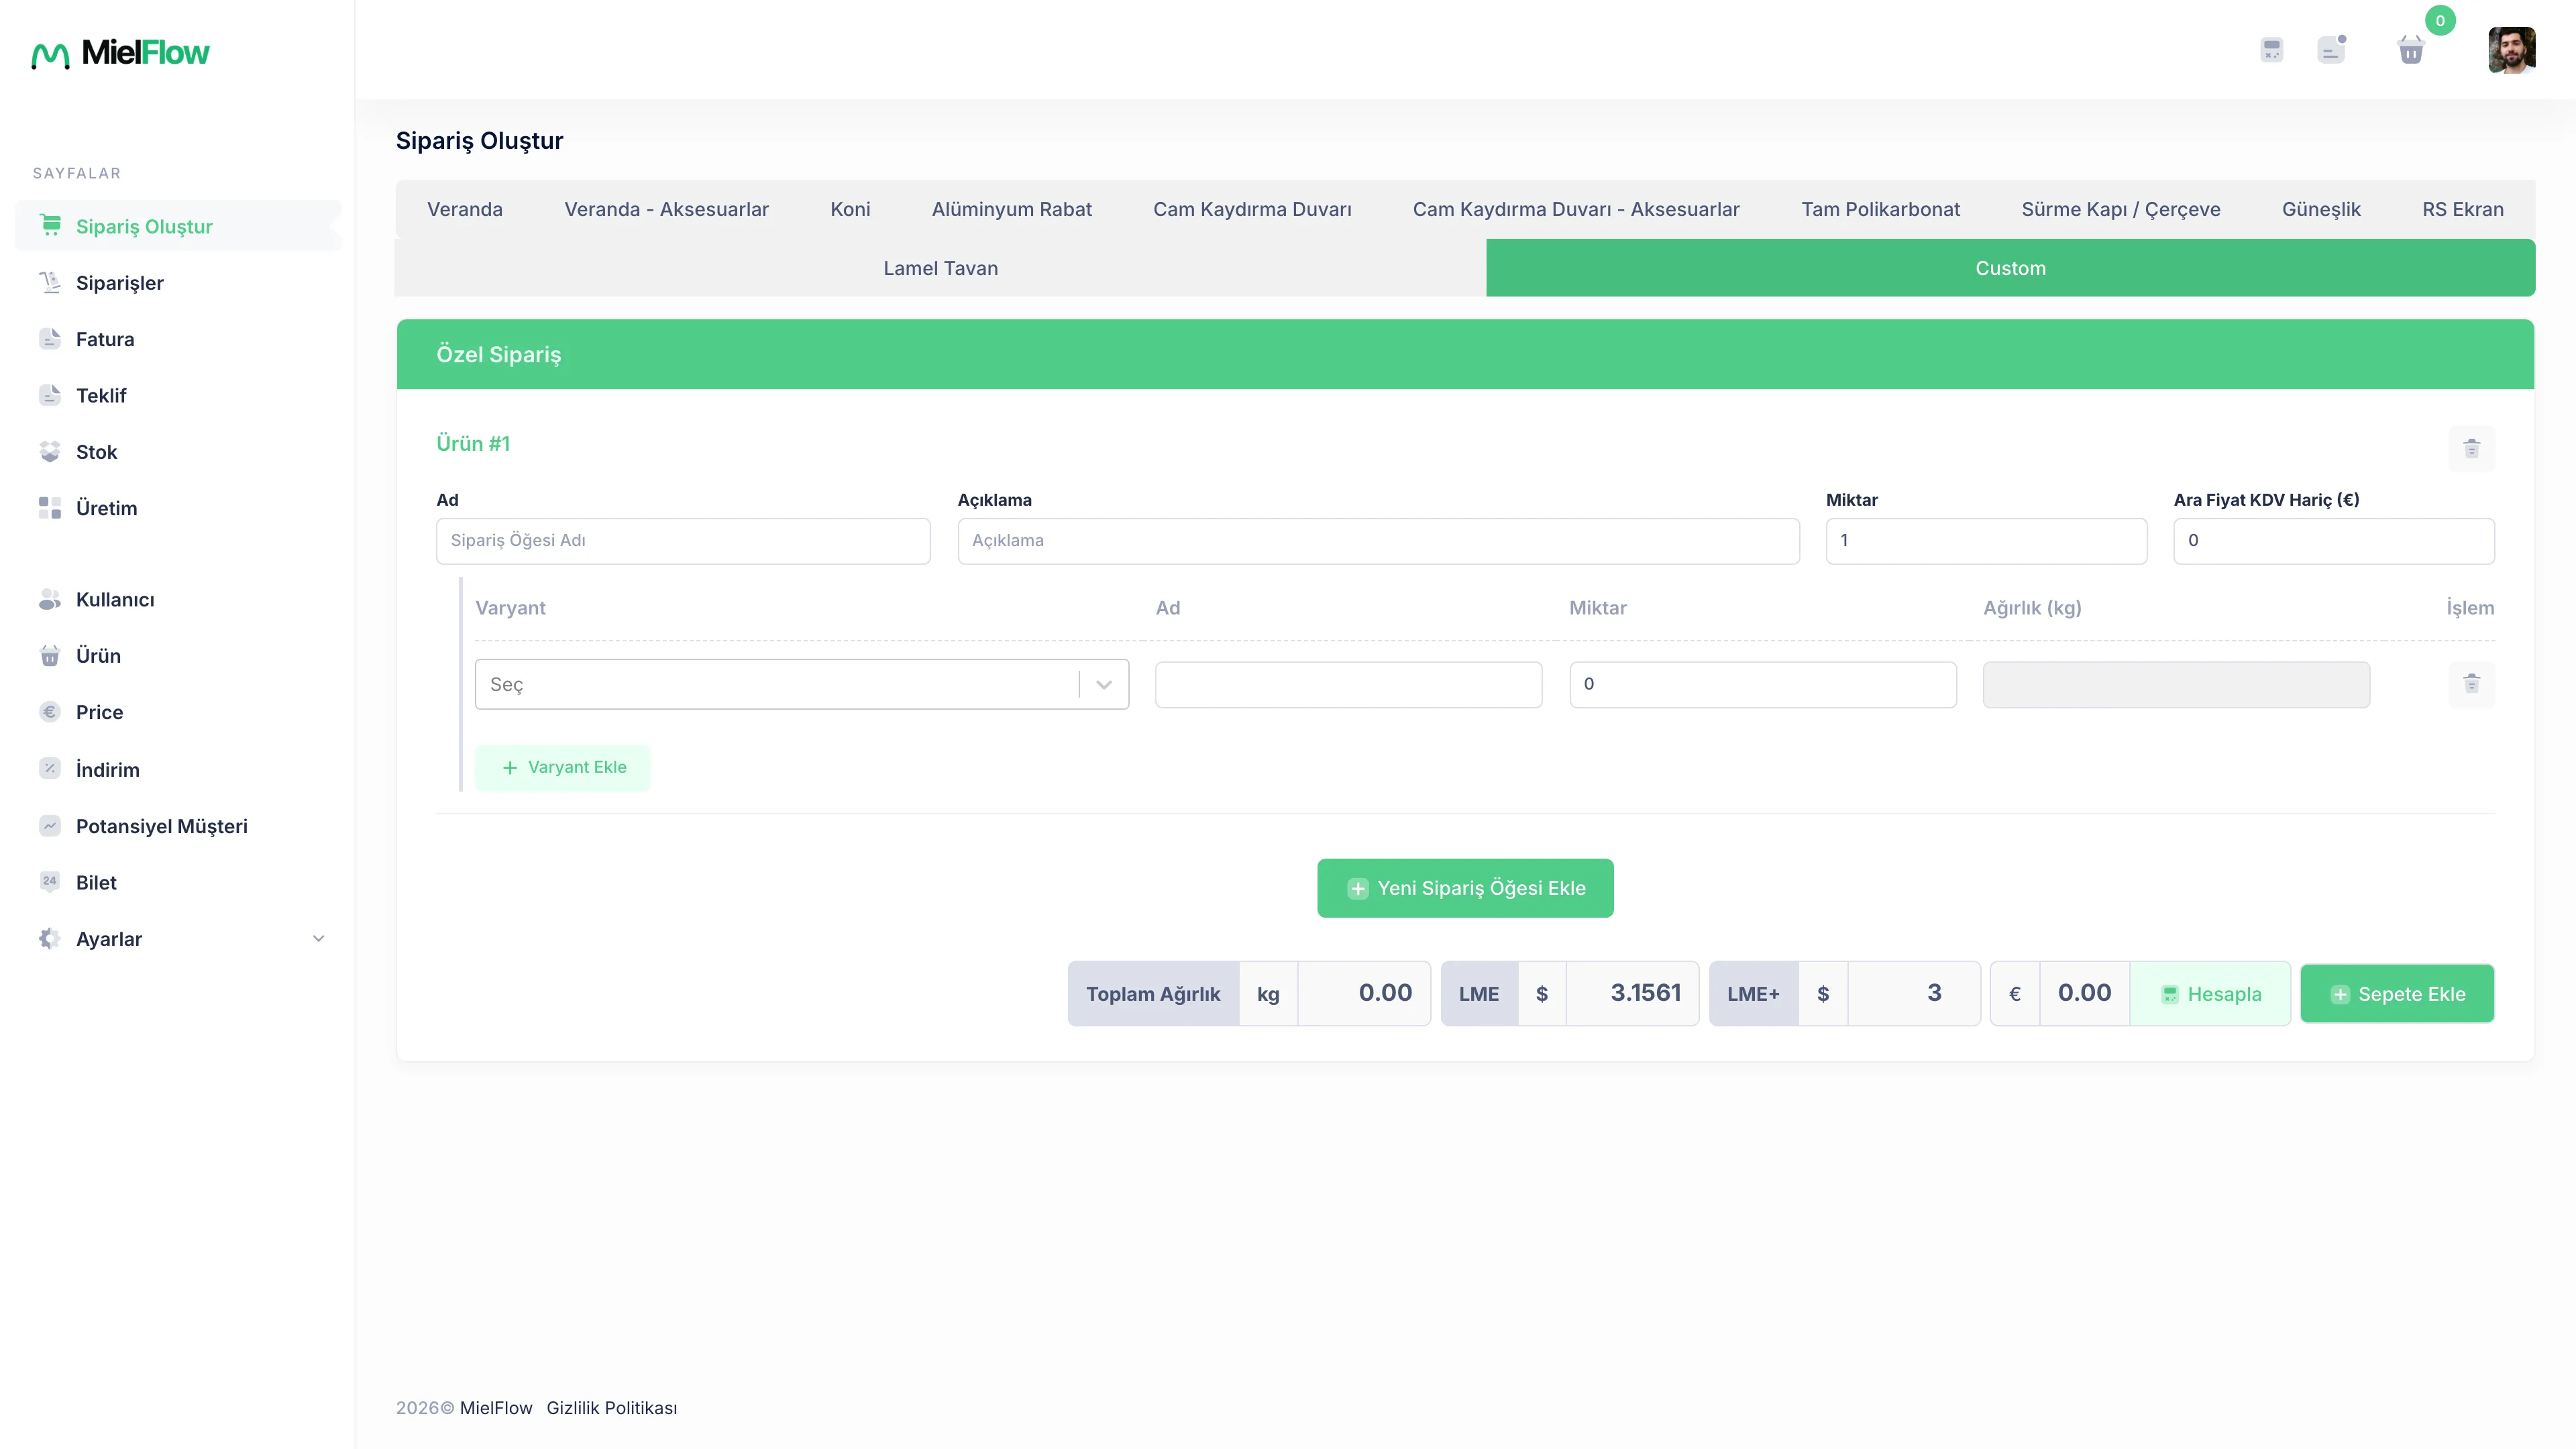Select the Lamel Tavan tab
Screen dimensions: 2576x1449
[x=940, y=268]
